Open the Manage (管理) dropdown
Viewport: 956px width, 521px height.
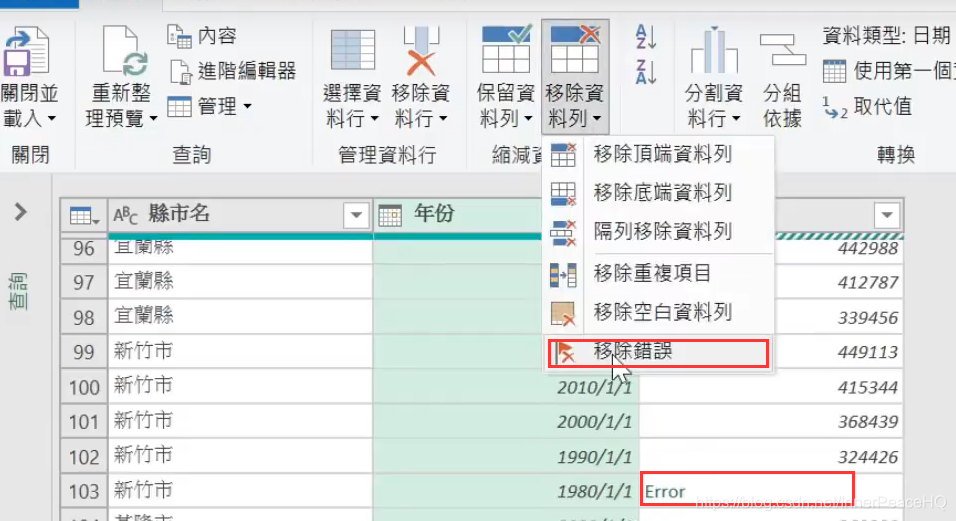pos(210,107)
